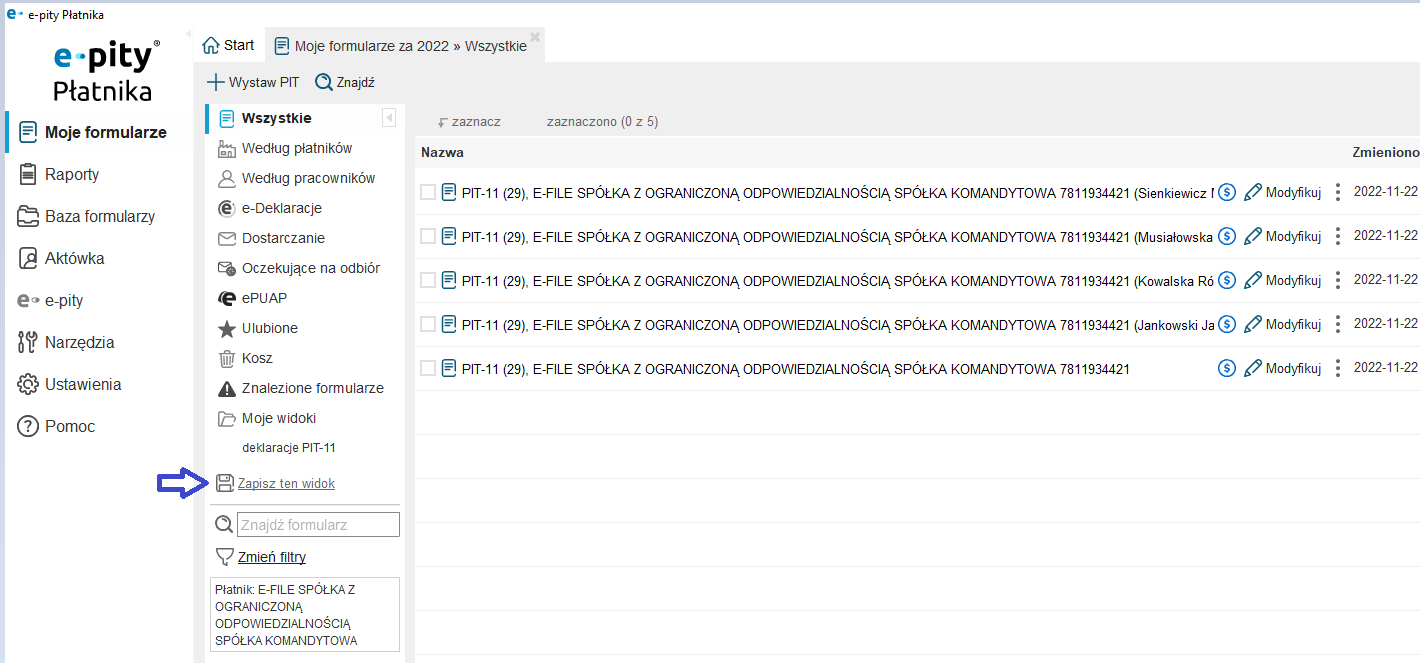This screenshot has width=1420, height=663.
Task: Switch to the Start tab
Action: (229, 45)
